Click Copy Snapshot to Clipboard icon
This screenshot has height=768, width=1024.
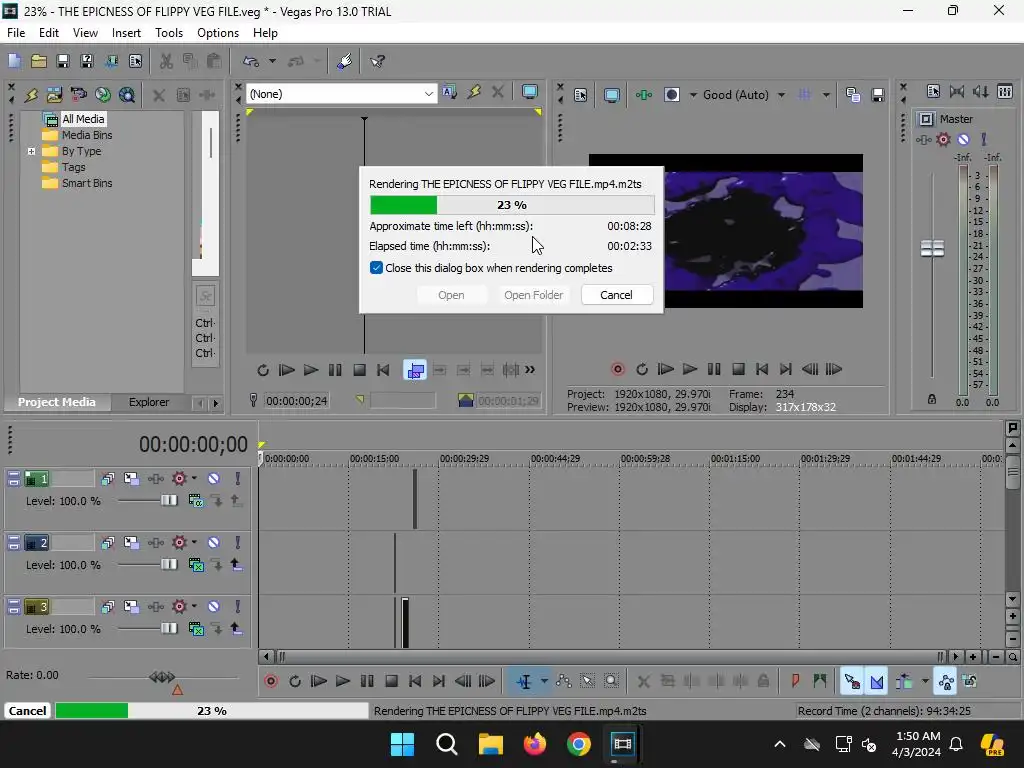[x=853, y=95]
